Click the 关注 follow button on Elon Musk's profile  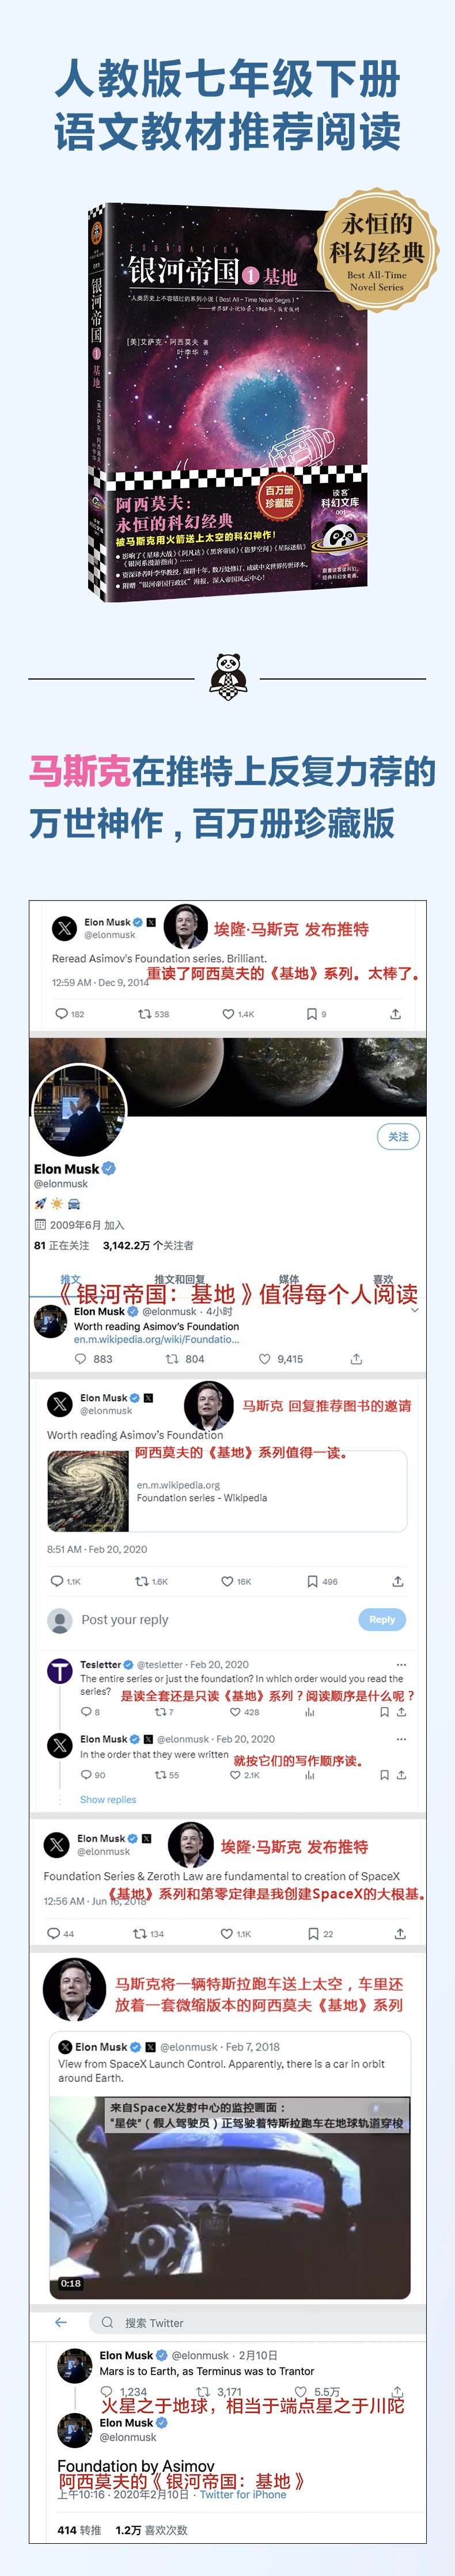pyautogui.click(x=398, y=1136)
